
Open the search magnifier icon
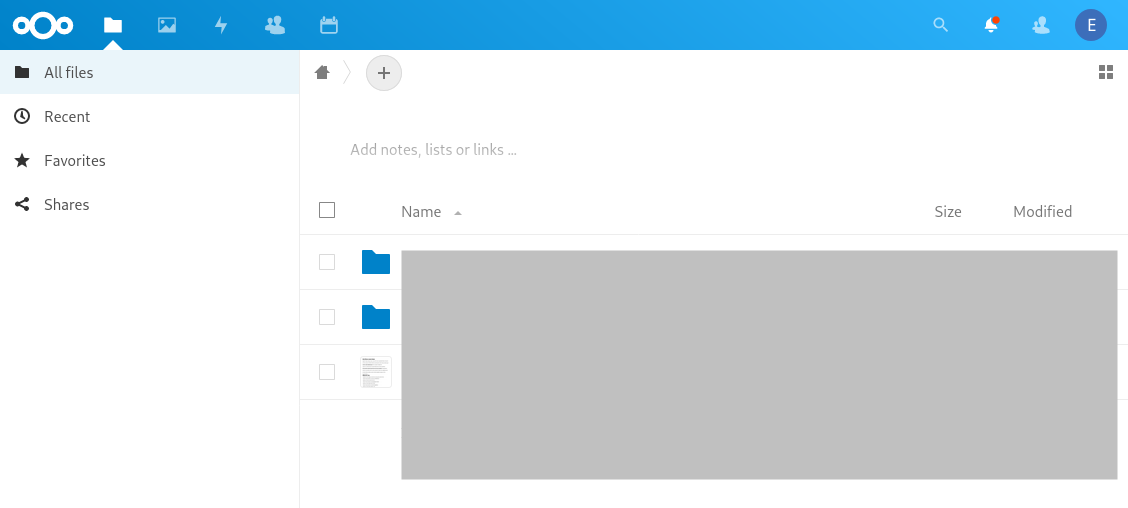940,25
